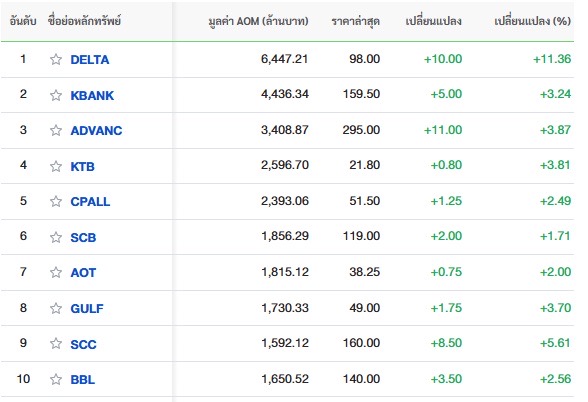Screen dimensions: 588x402
Task: Open the KBANK stock page
Action: click(92, 95)
